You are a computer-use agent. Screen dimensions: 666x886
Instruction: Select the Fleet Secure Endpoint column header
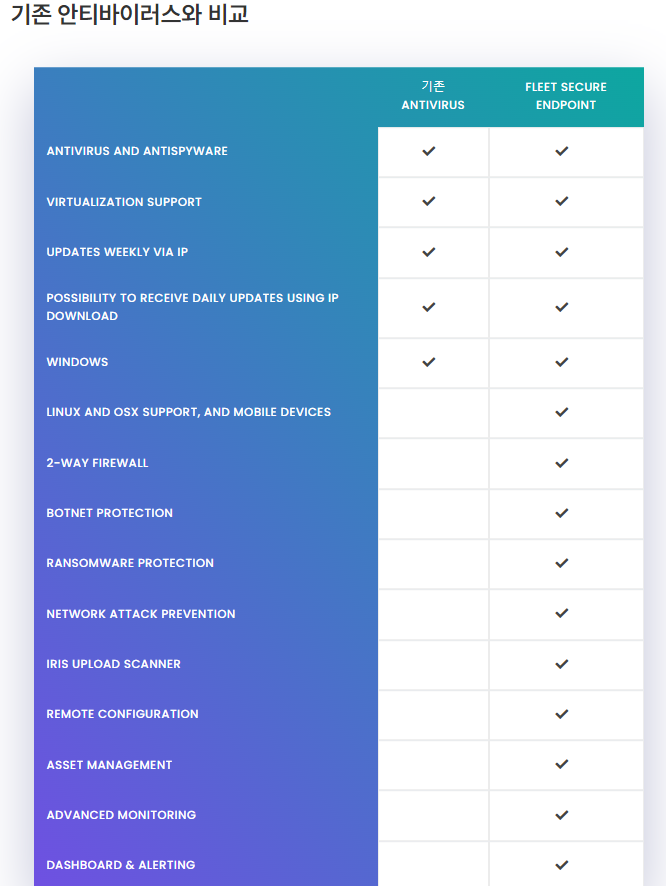(566, 96)
